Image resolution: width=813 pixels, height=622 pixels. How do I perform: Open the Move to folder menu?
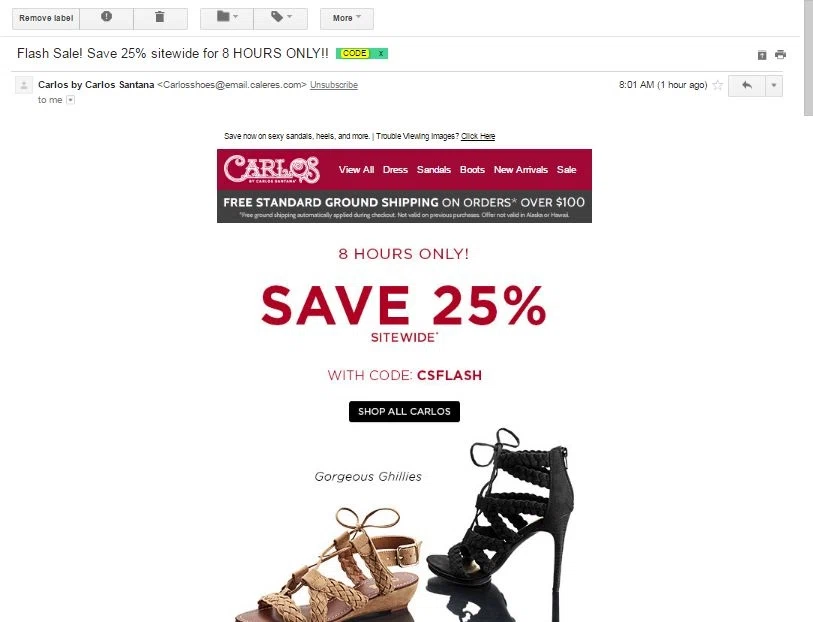(227, 18)
